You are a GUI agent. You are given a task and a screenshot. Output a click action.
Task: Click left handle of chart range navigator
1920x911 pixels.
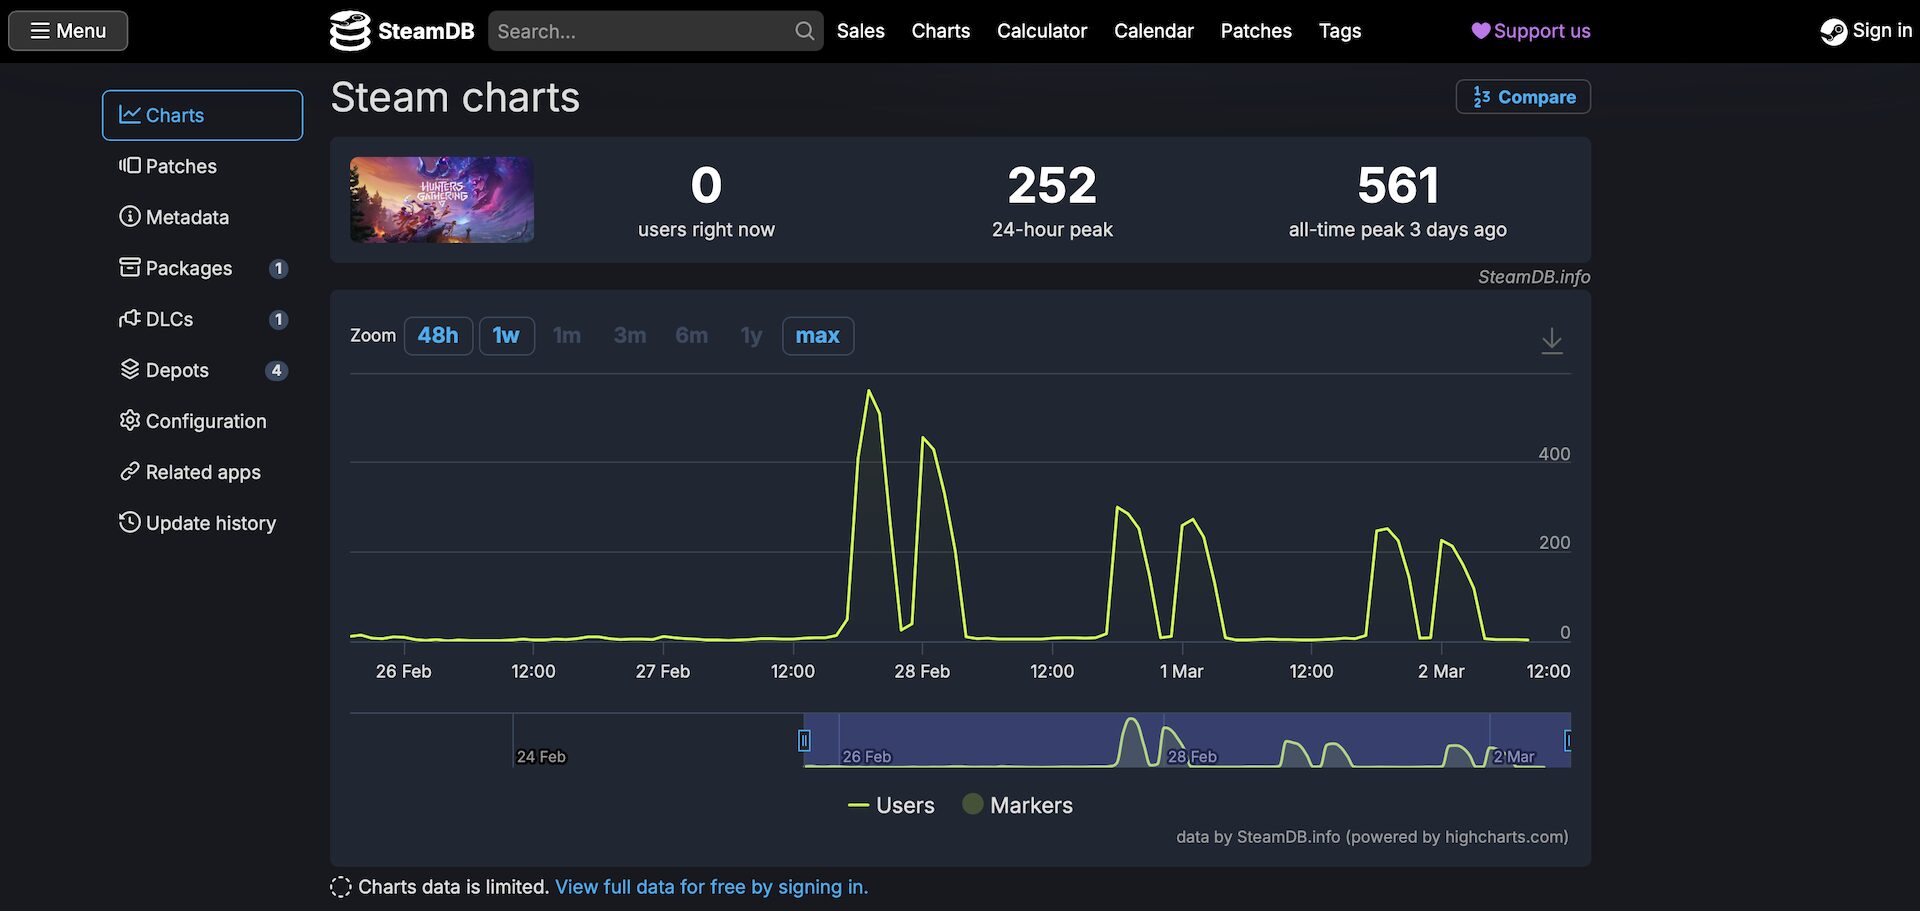(804, 740)
